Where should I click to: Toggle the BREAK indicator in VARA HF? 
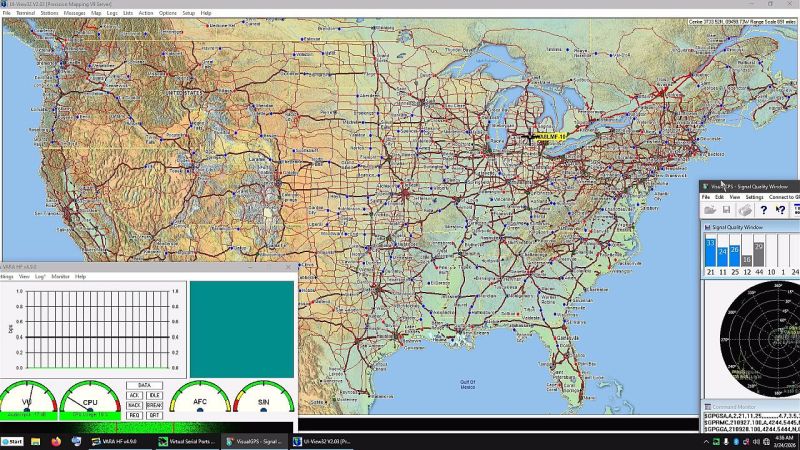pos(154,405)
